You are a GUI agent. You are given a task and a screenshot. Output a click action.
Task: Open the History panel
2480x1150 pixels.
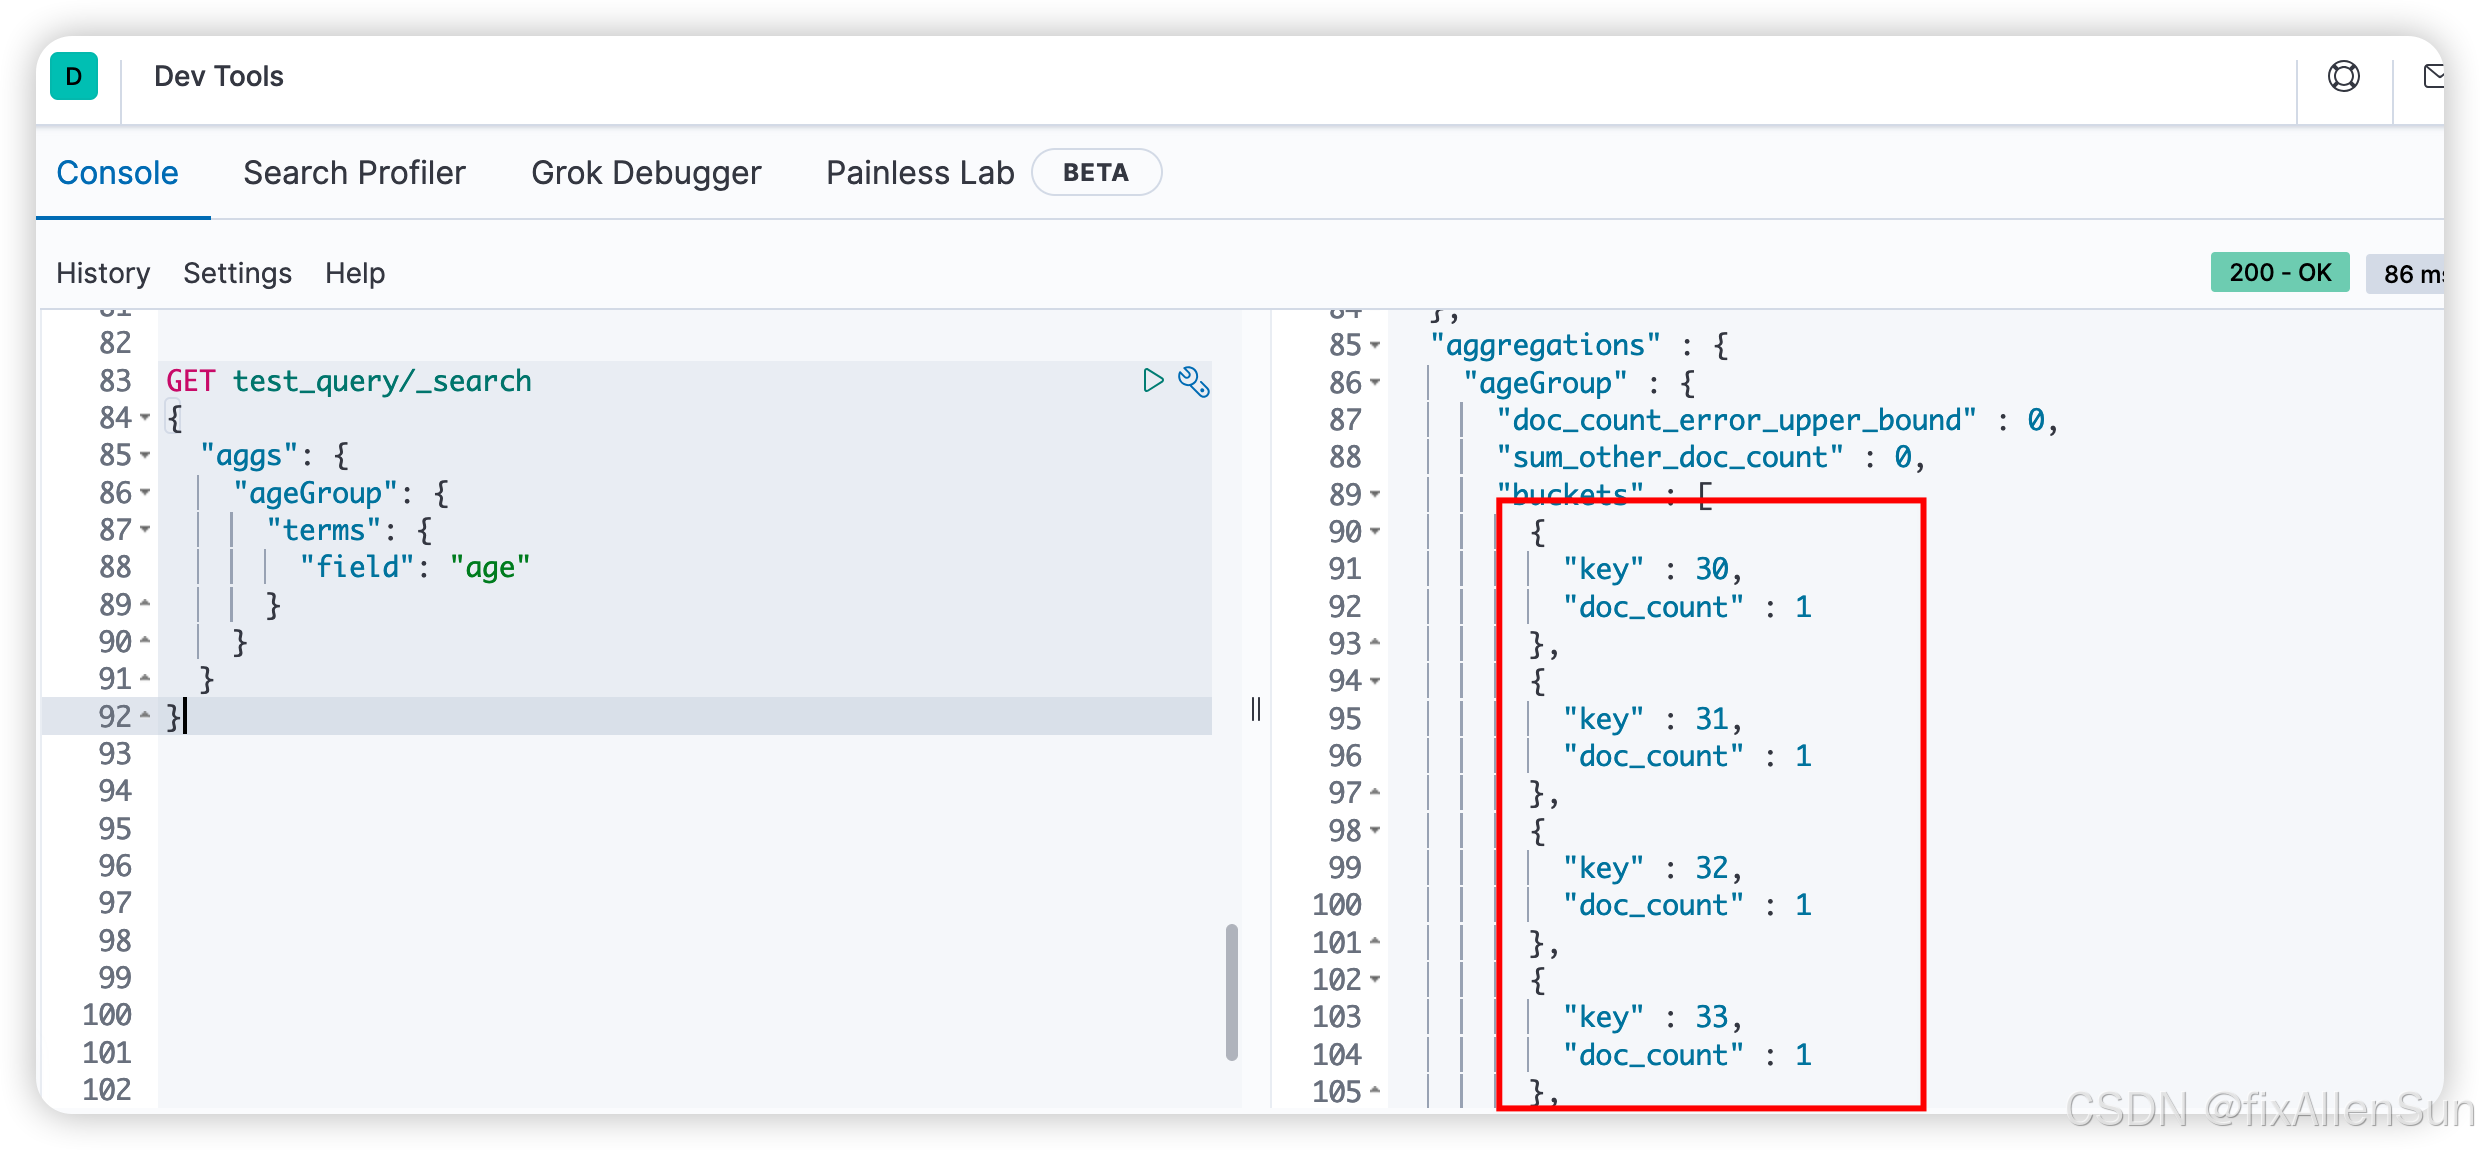[103, 273]
